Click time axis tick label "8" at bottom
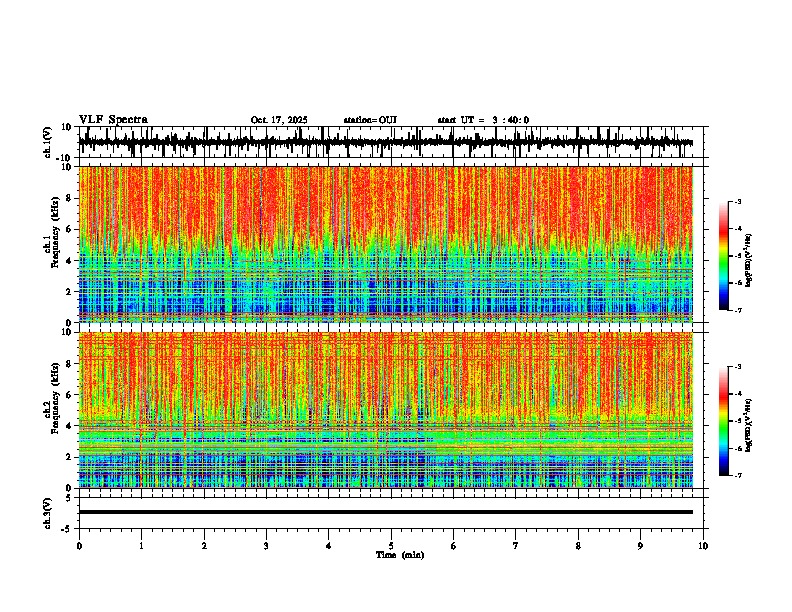This screenshot has height=612, width=792. (578, 546)
